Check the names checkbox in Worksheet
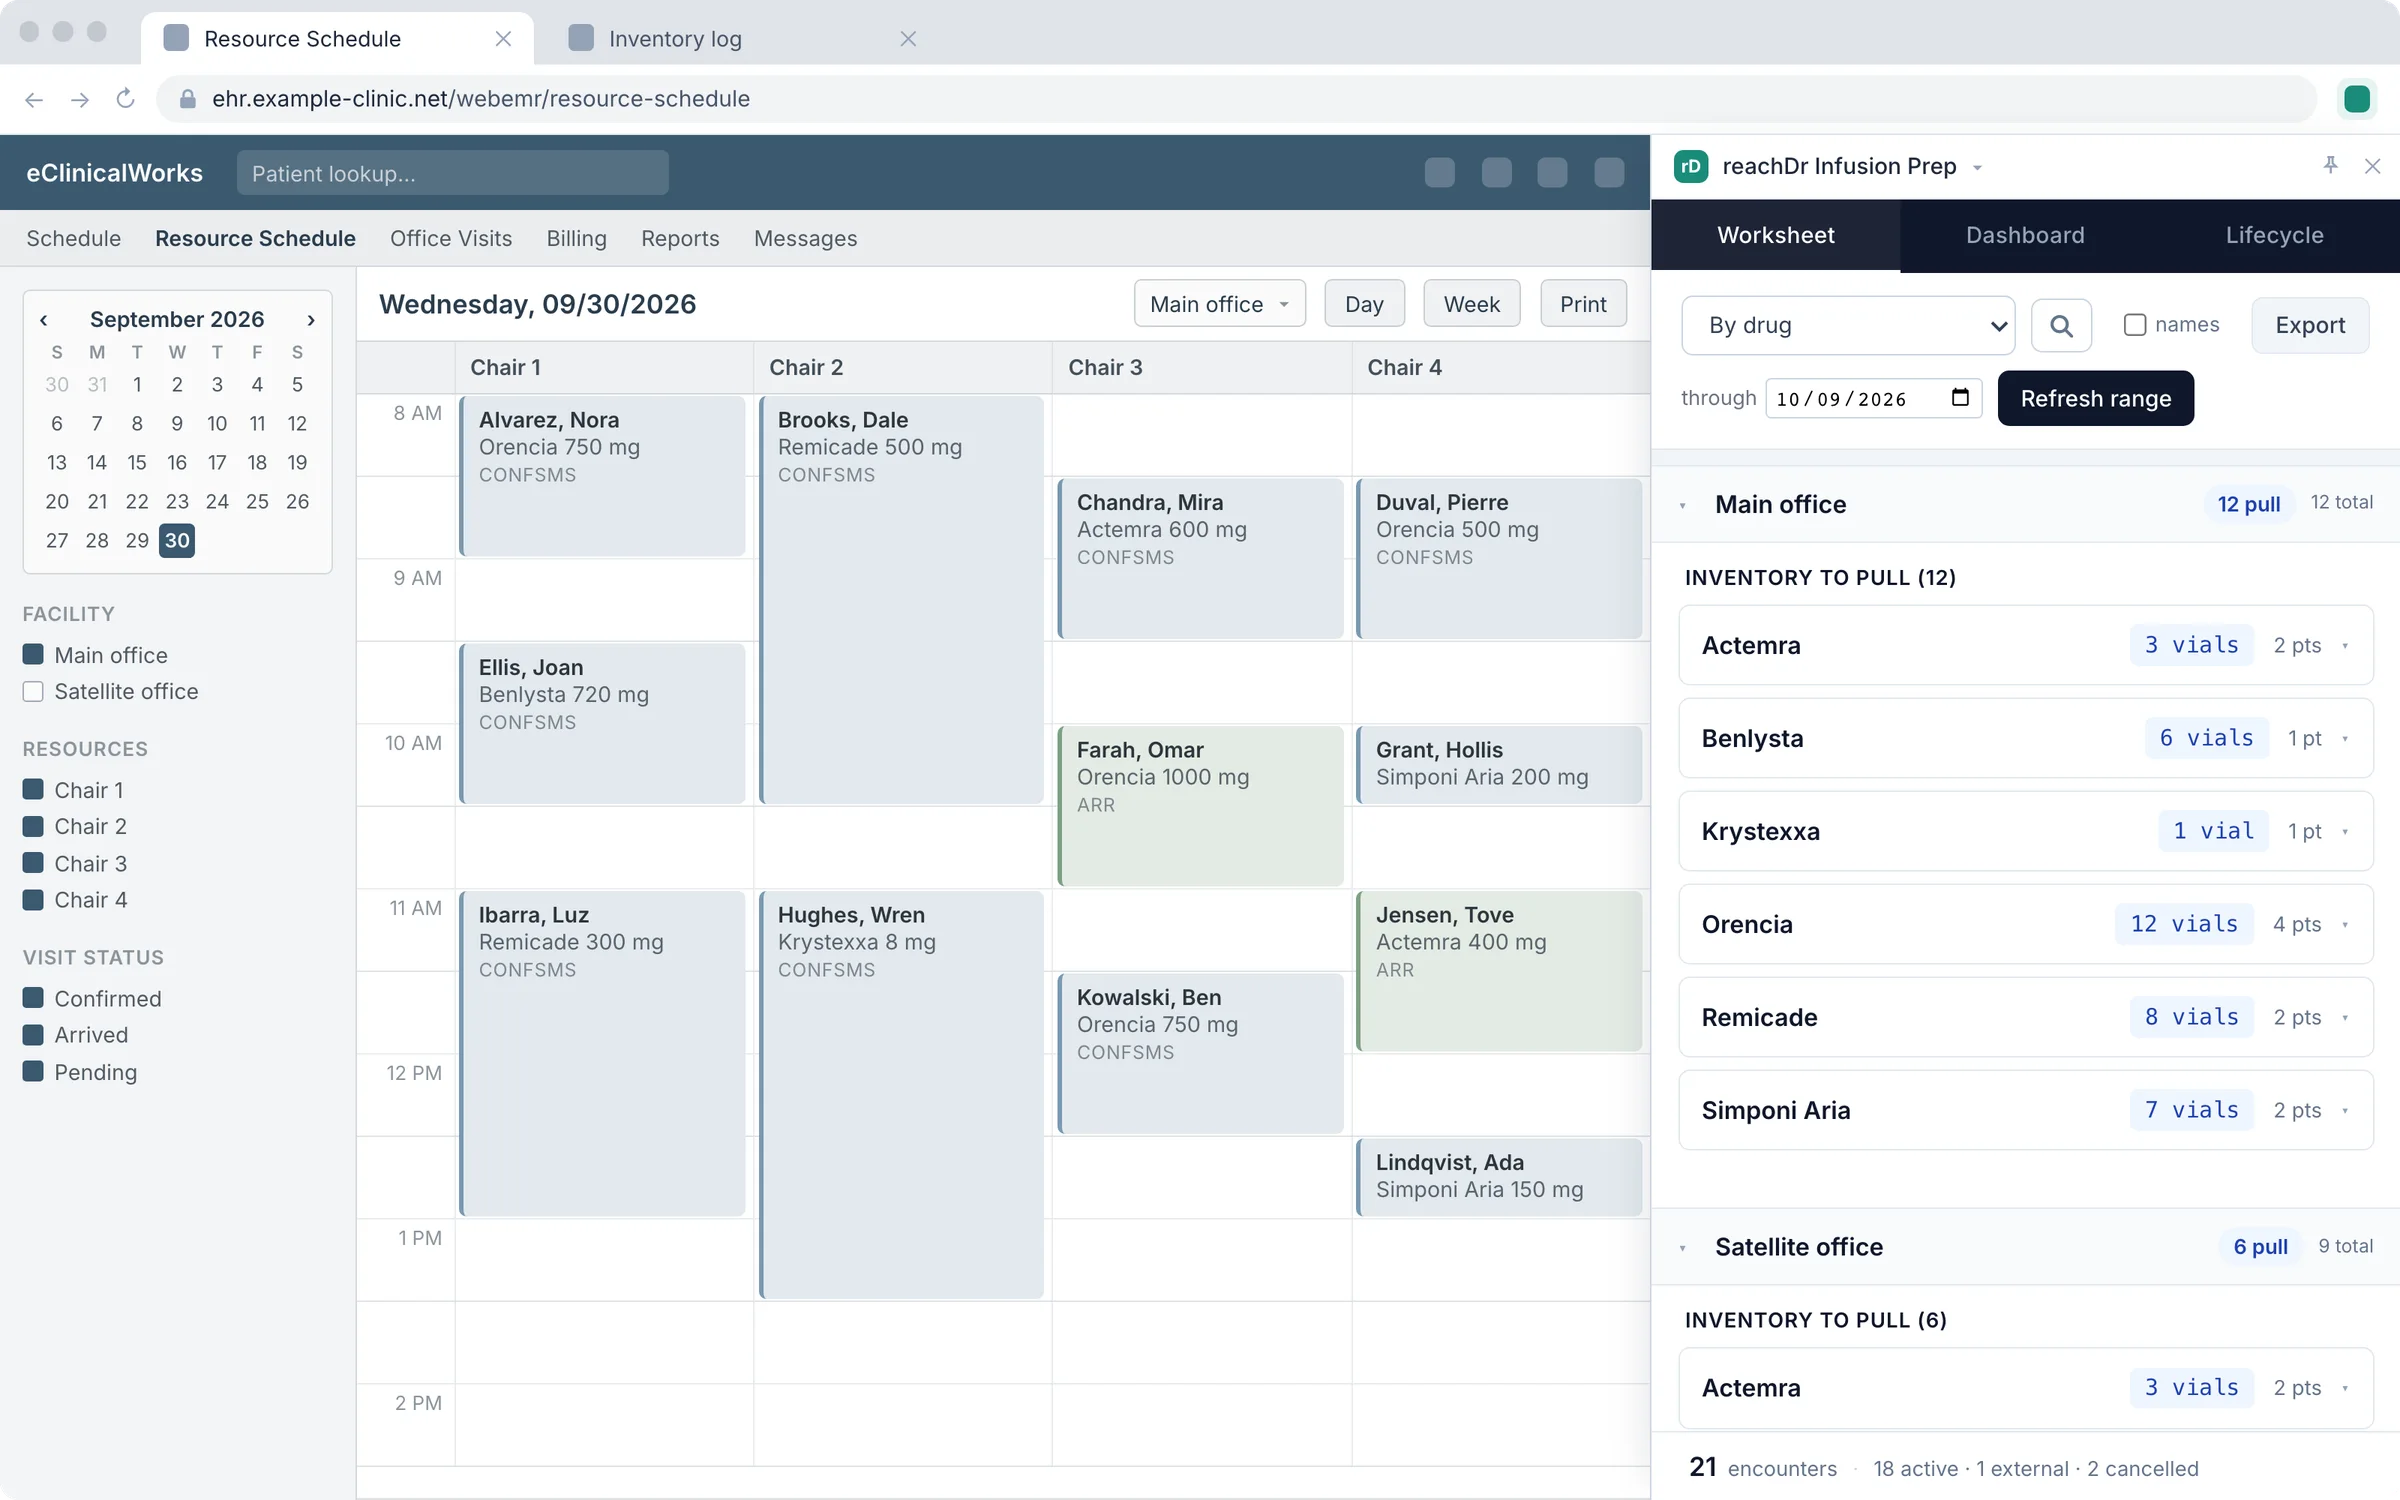 pos(2134,325)
